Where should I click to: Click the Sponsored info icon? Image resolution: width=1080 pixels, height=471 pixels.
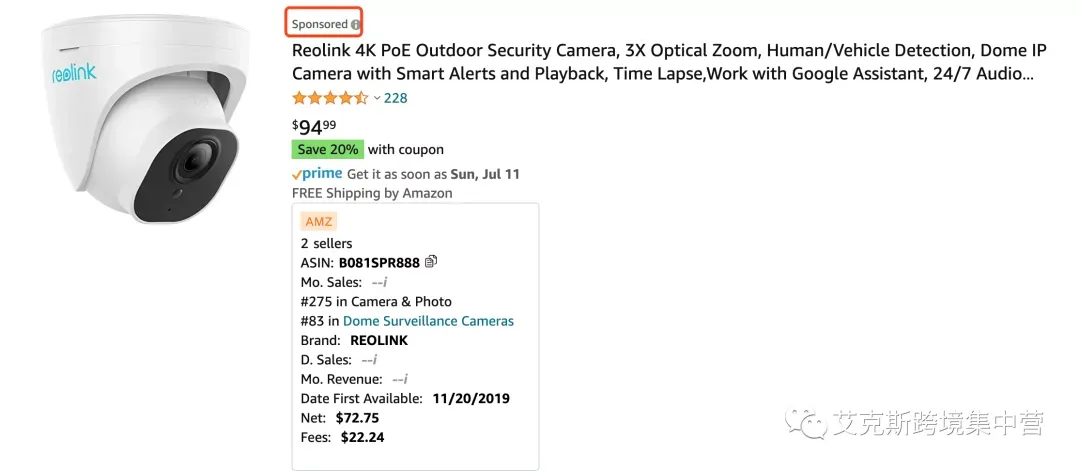[355, 25]
